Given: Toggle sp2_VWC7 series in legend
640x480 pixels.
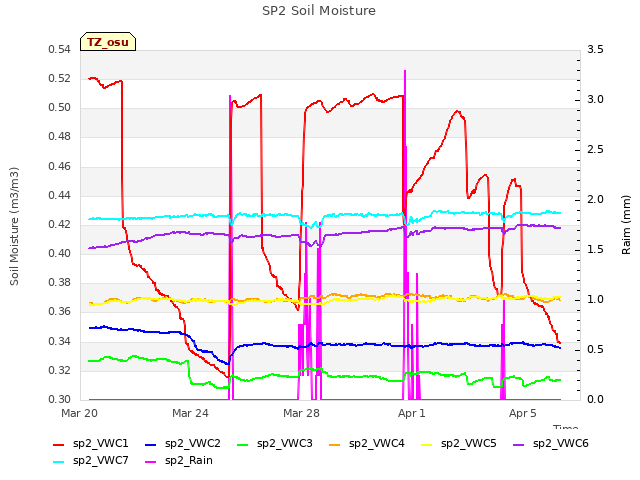Looking at the screenshot, I should coord(91,461).
